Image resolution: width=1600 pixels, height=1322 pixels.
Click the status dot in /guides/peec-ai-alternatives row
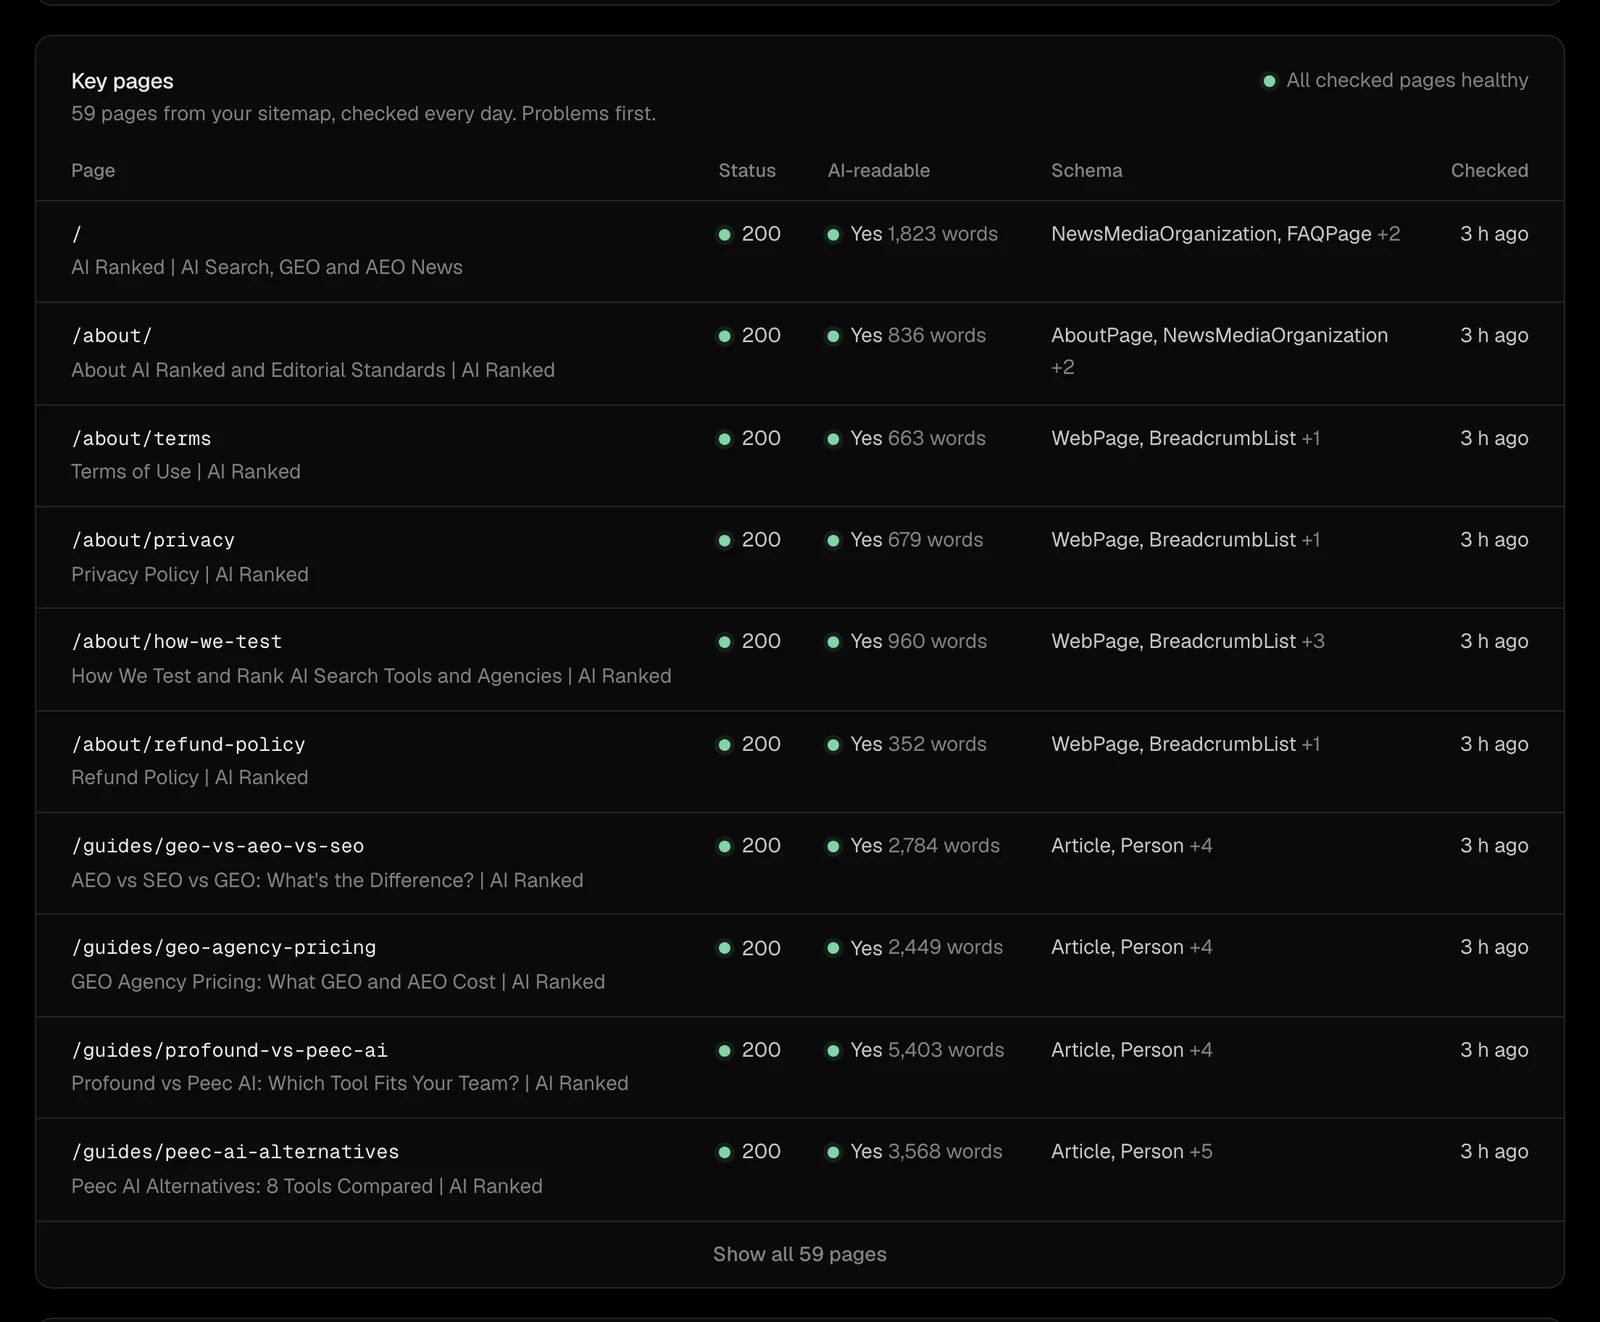725,1152
